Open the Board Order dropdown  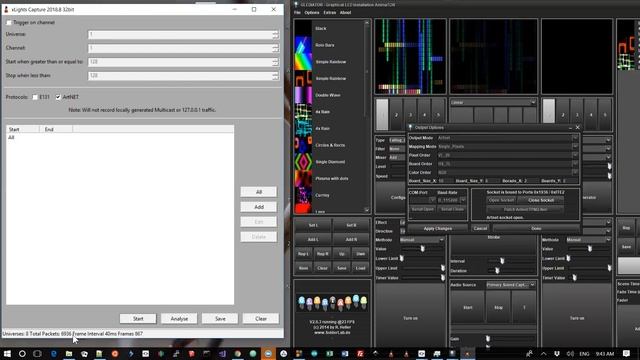click(575, 164)
